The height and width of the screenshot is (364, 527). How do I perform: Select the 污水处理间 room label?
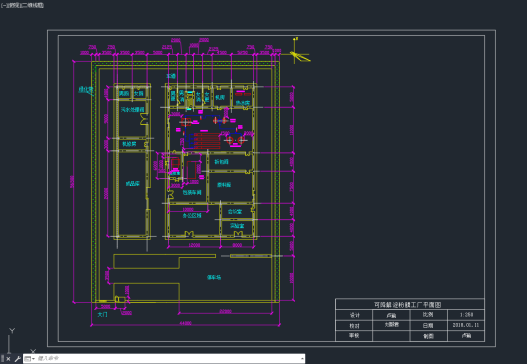(x=132, y=110)
